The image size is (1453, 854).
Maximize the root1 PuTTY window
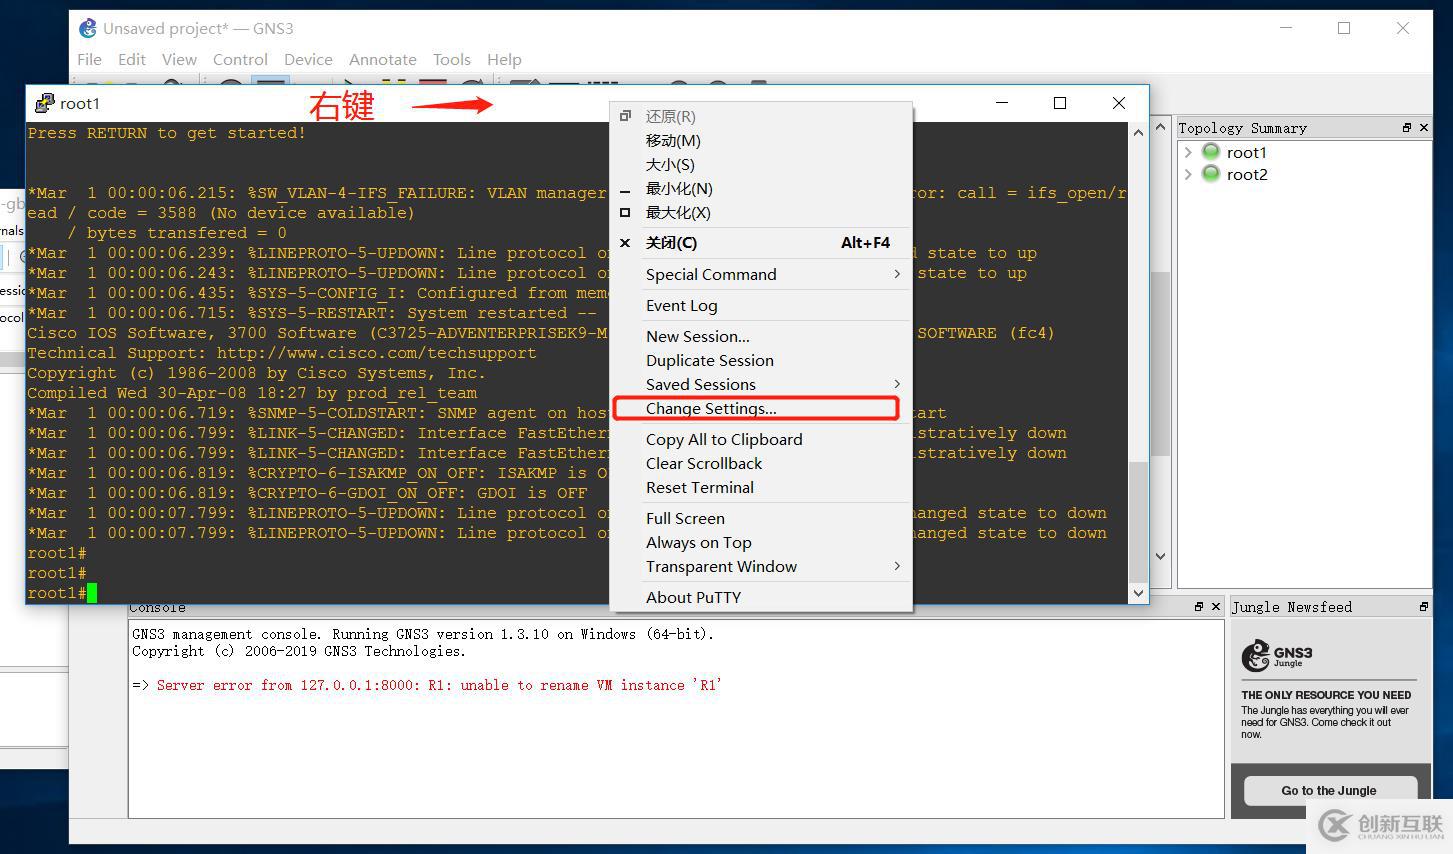[1060, 103]
